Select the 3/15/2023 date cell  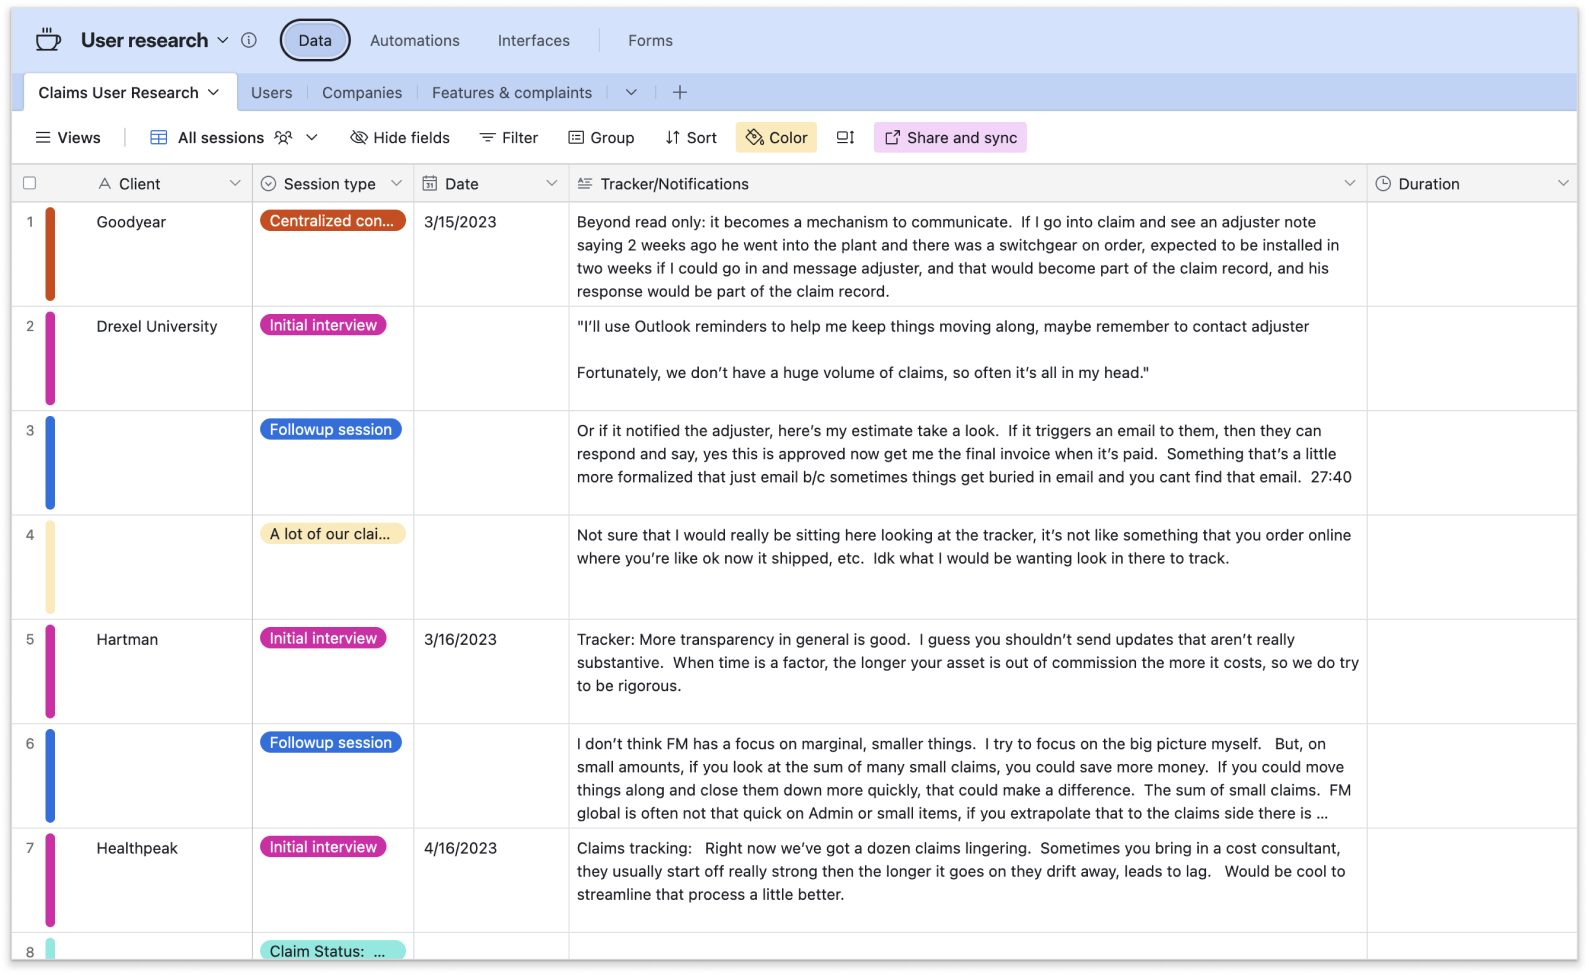click(491, 254)
